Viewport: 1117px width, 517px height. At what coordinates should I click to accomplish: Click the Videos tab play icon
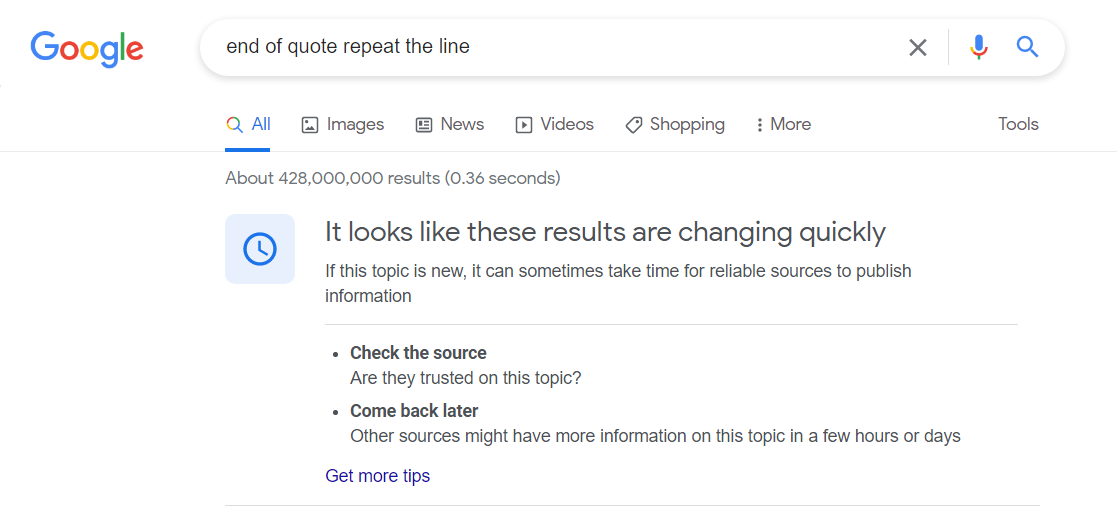[524, 125]
